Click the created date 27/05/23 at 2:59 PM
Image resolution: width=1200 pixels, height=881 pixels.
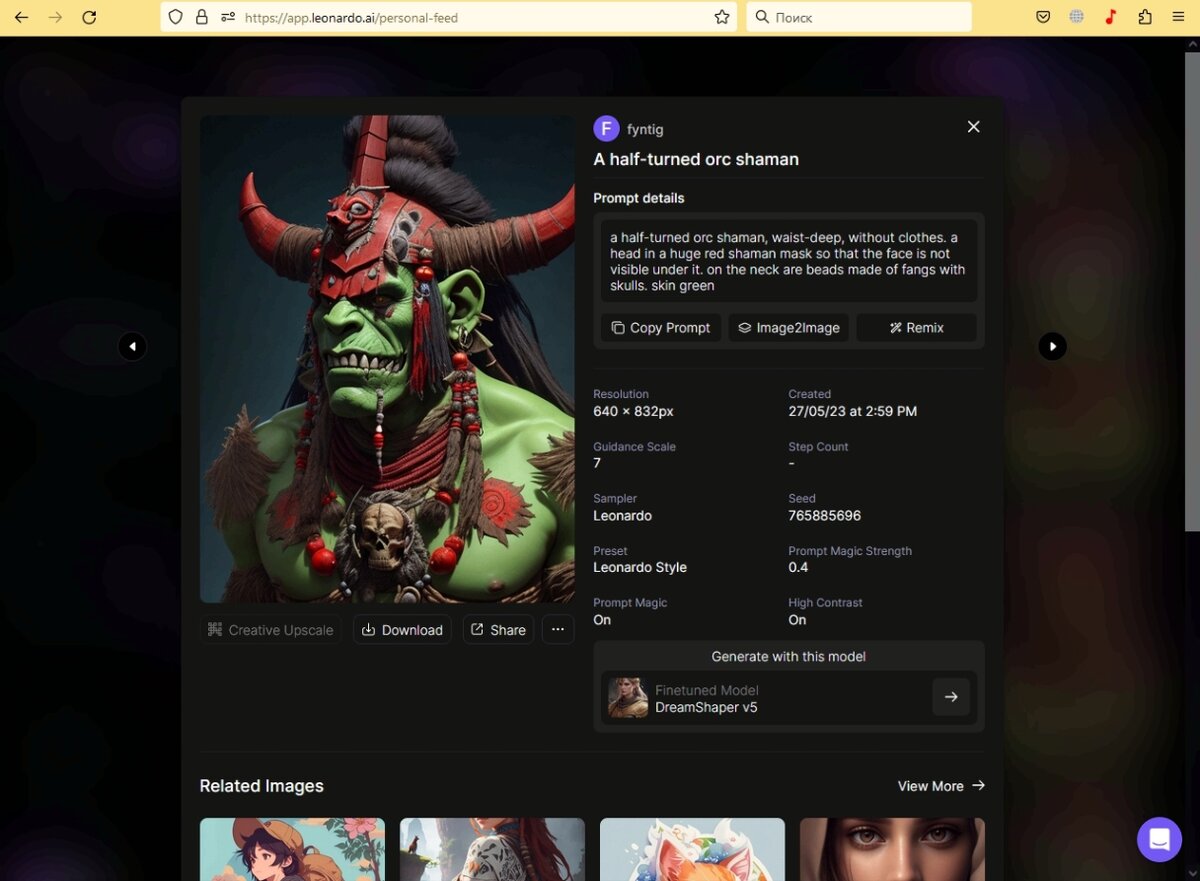tap(852, 411)
